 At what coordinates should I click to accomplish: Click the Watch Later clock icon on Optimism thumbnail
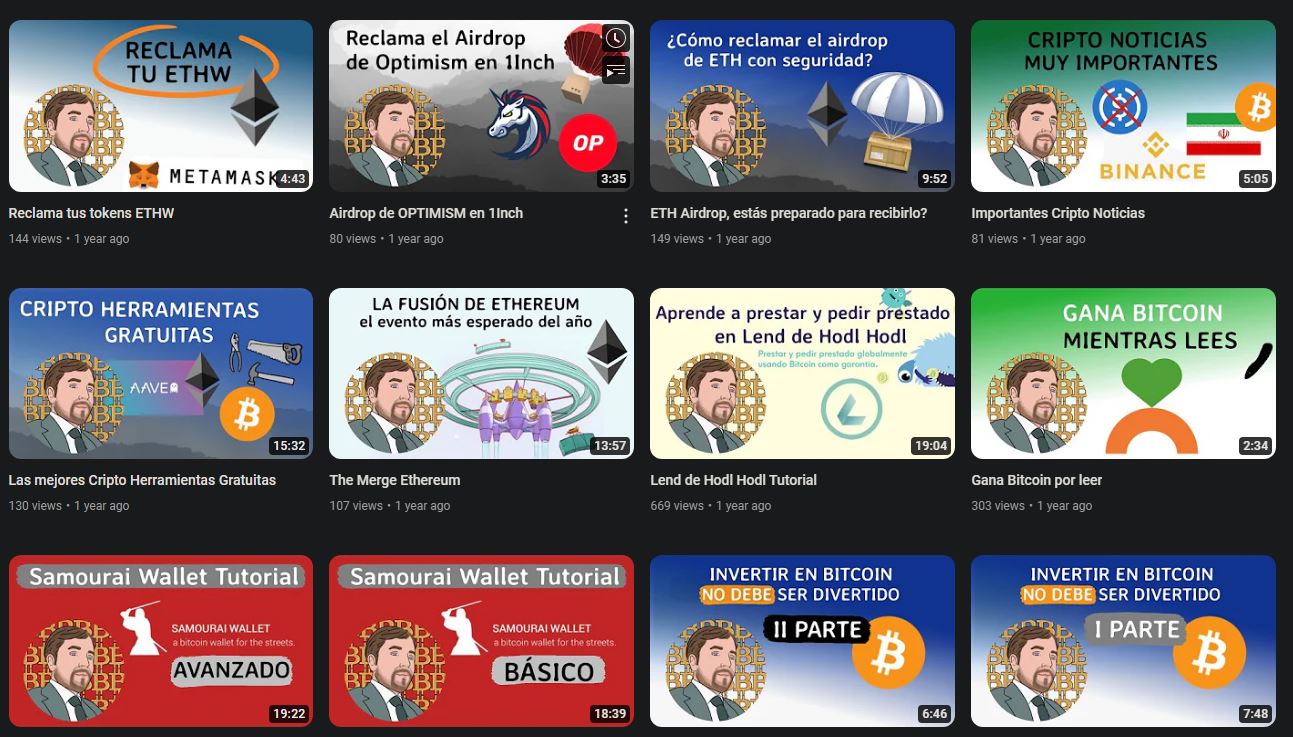click(616, 39)
